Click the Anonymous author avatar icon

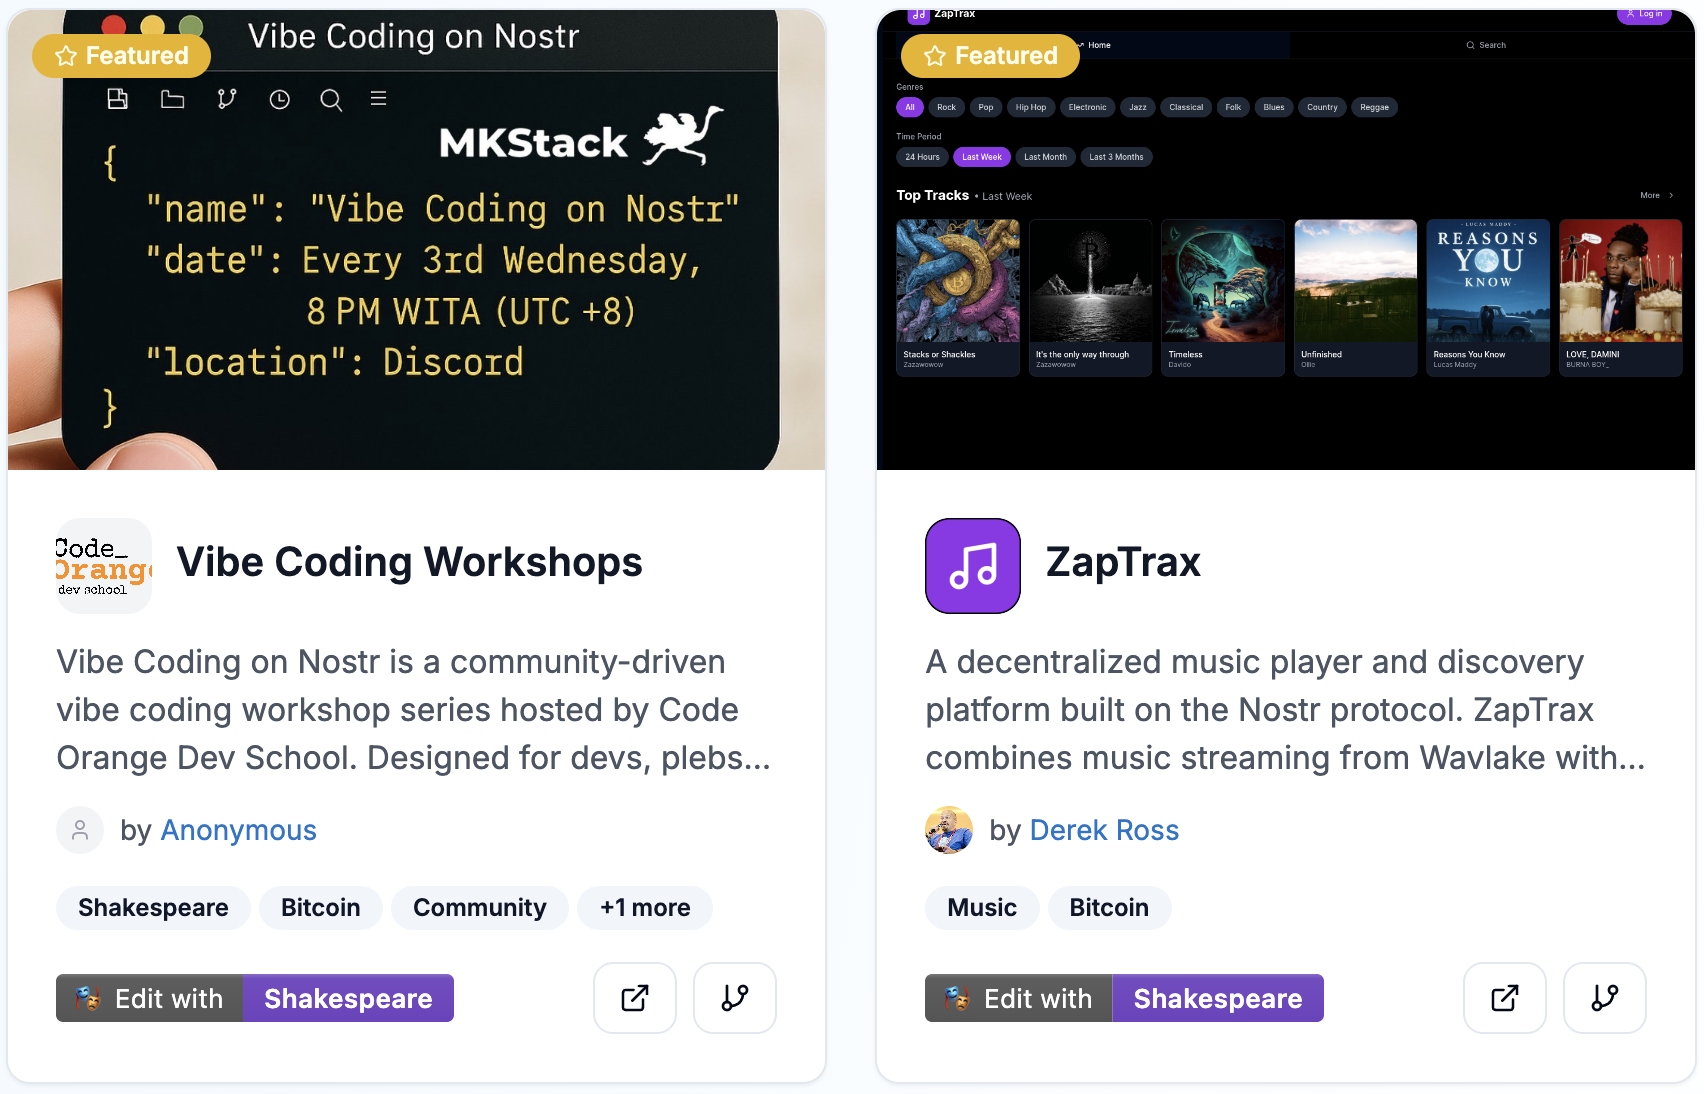click(80, 830)
